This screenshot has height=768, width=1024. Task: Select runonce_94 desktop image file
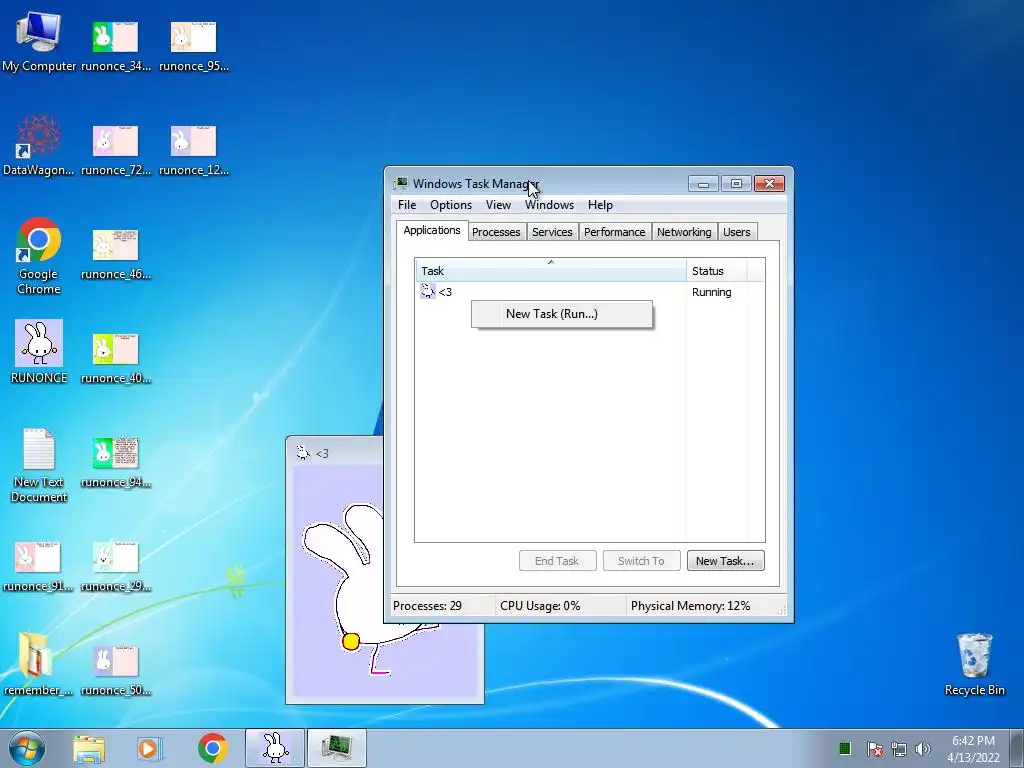[x=116, y=462]
